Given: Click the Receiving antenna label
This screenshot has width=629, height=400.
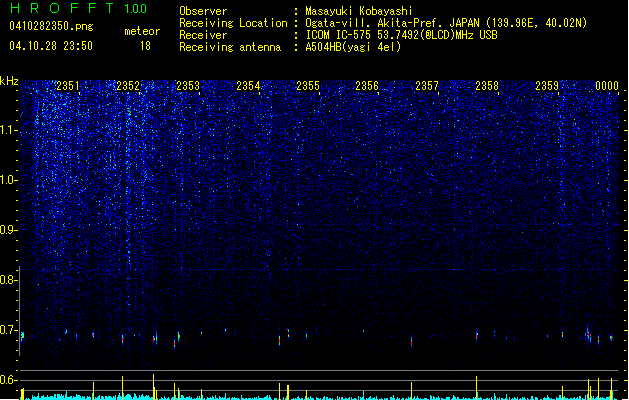Looking at the screenshot, I should 230,47.
